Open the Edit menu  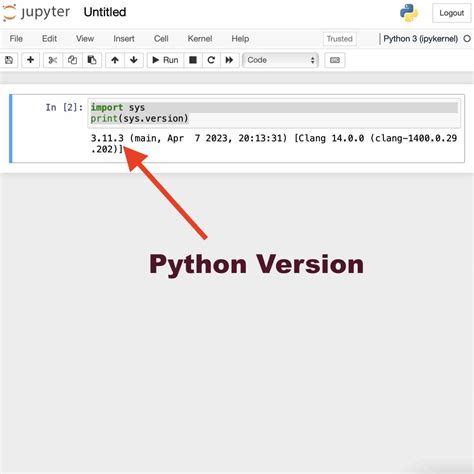tap(49, 39)
